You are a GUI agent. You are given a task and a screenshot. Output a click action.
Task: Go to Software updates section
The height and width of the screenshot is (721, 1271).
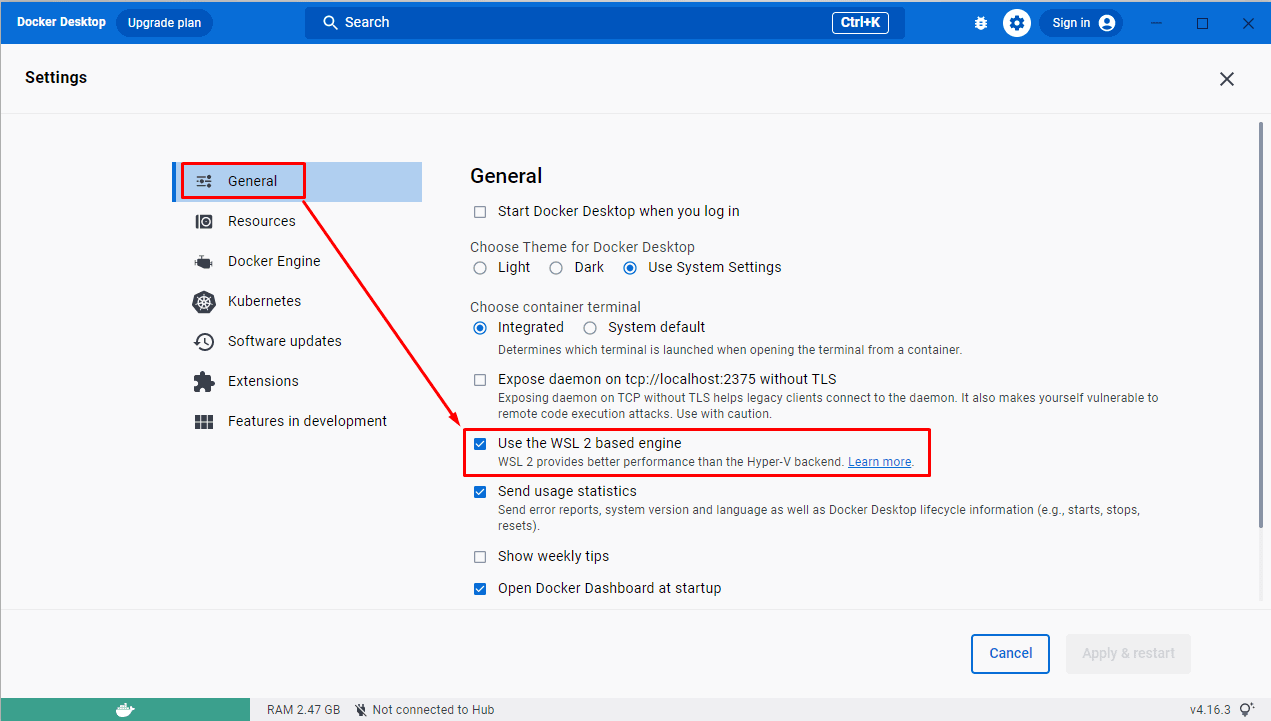click(297, 341)
